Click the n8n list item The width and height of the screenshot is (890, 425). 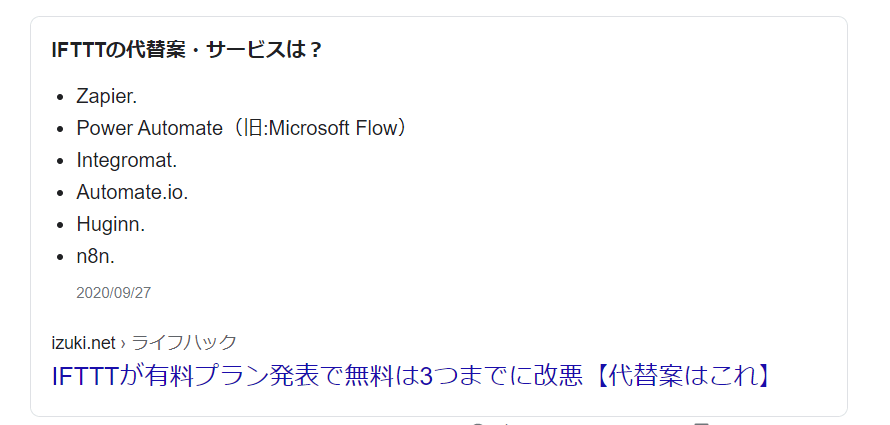point(95,256)
